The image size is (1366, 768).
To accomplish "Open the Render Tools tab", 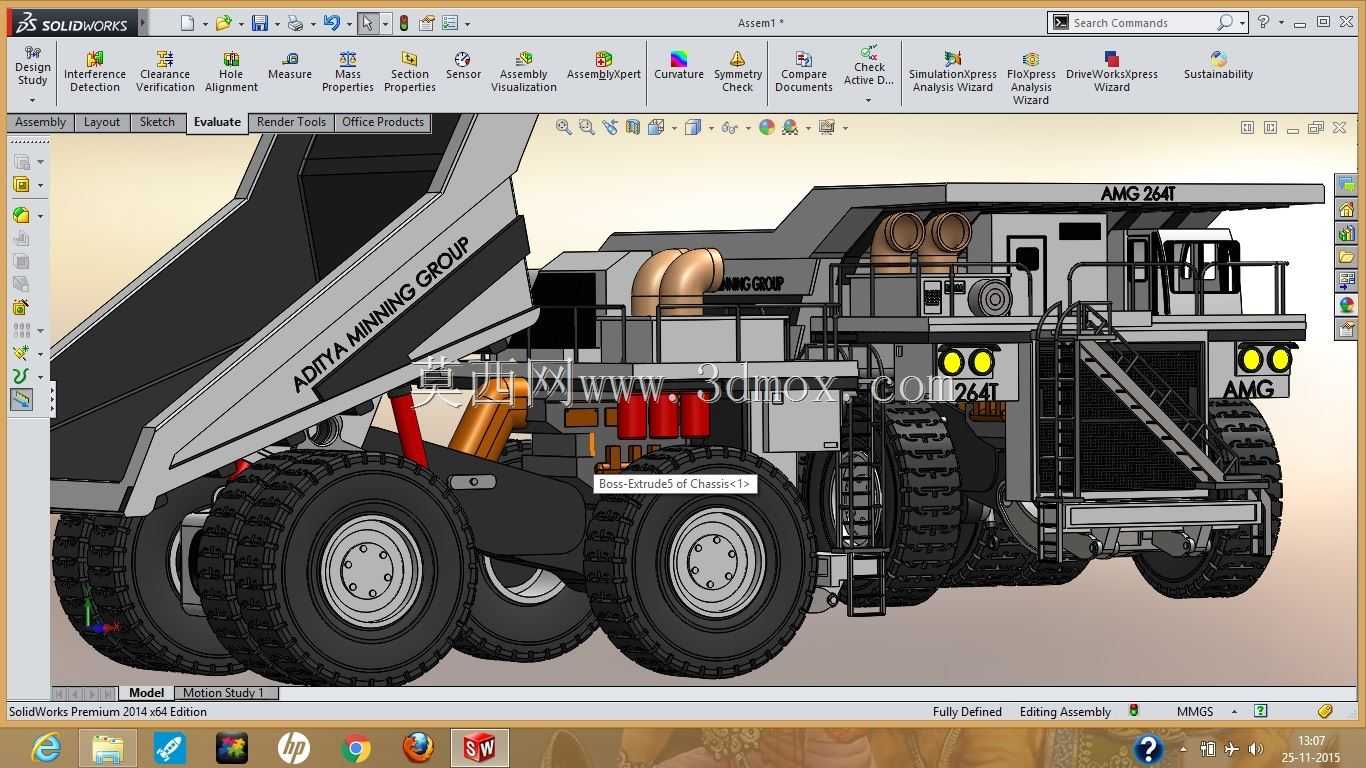I will point(291,122).
